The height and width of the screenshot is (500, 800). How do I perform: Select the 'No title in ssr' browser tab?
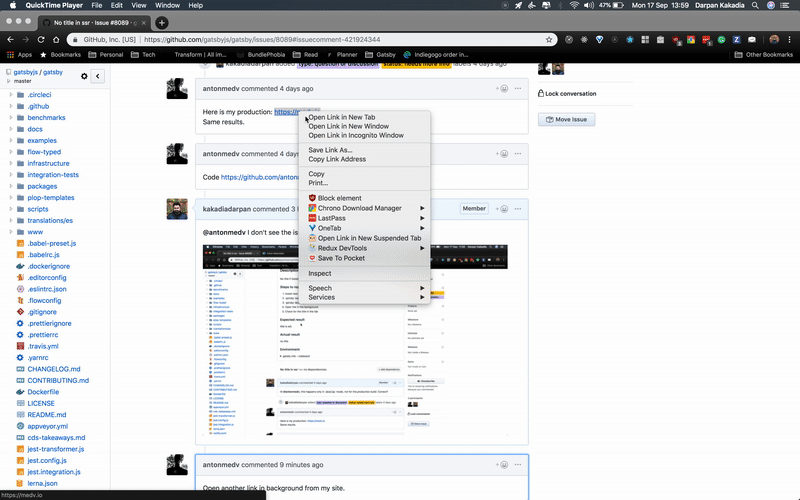point(94,23)
